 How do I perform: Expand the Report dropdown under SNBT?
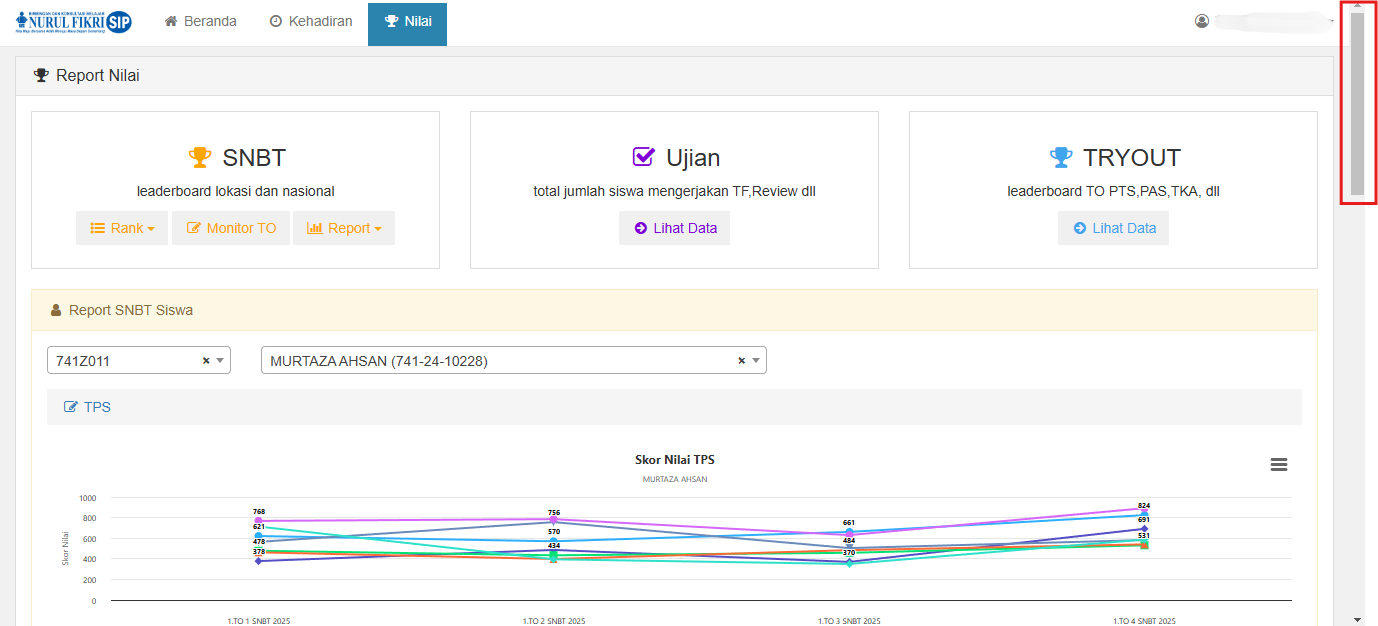(343, 228)
